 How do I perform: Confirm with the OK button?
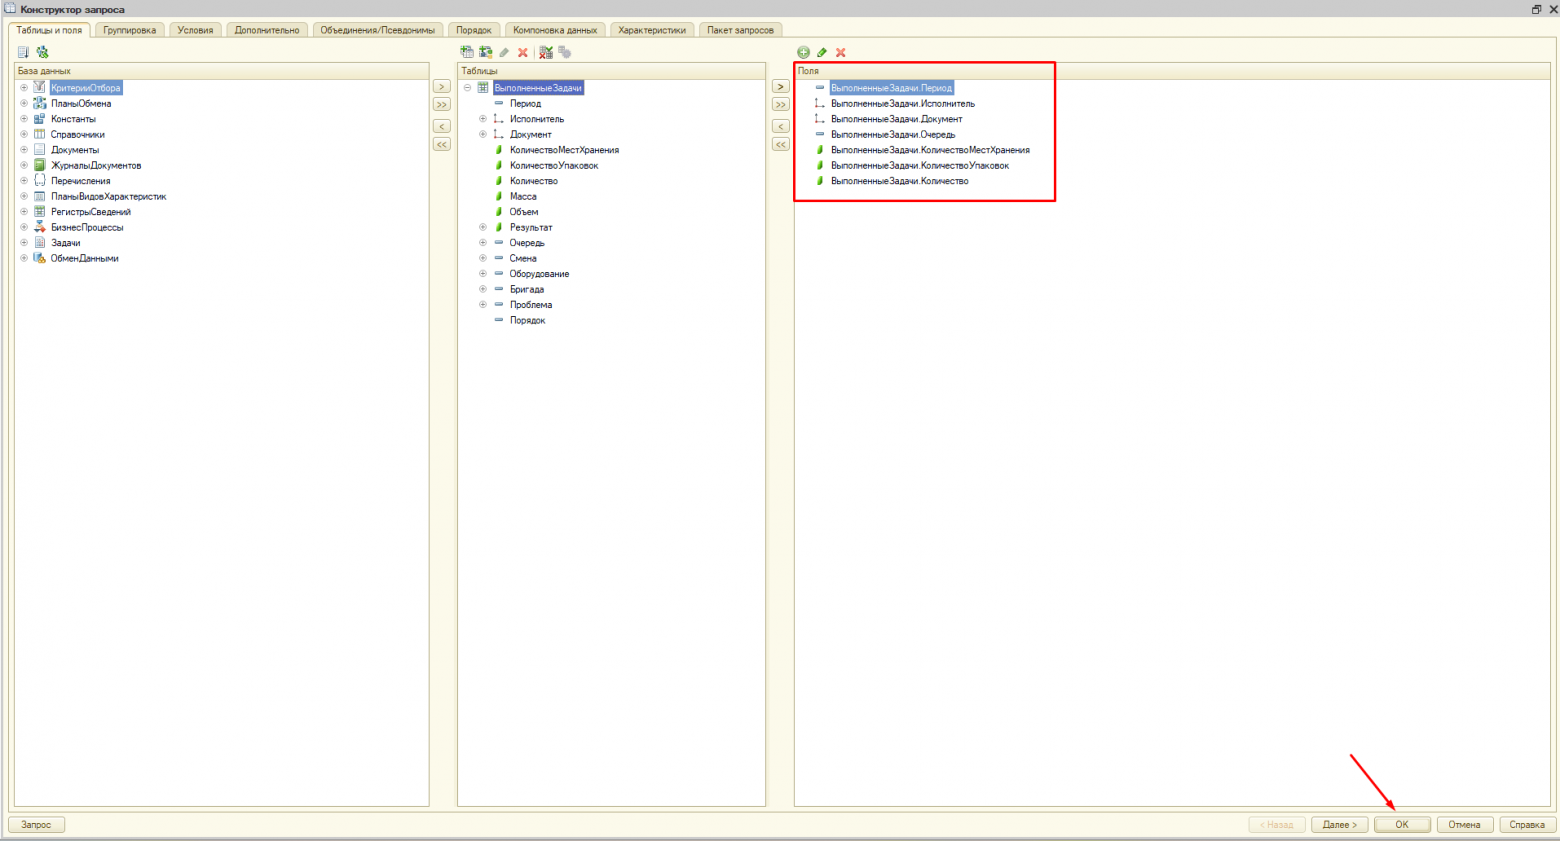(1402, 825)
